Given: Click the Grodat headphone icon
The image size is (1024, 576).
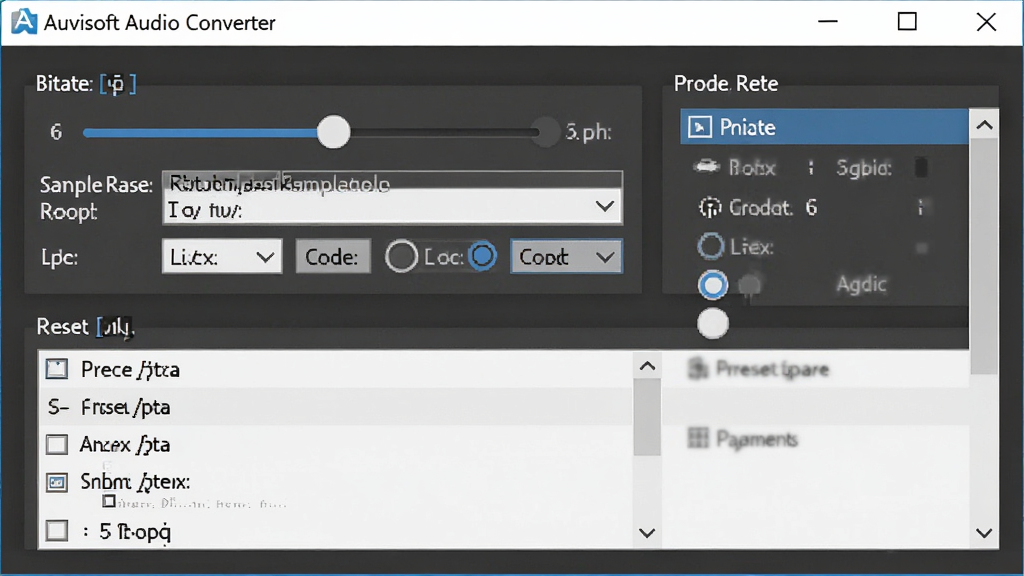Looking at the screenshot, I should [710, 208].
